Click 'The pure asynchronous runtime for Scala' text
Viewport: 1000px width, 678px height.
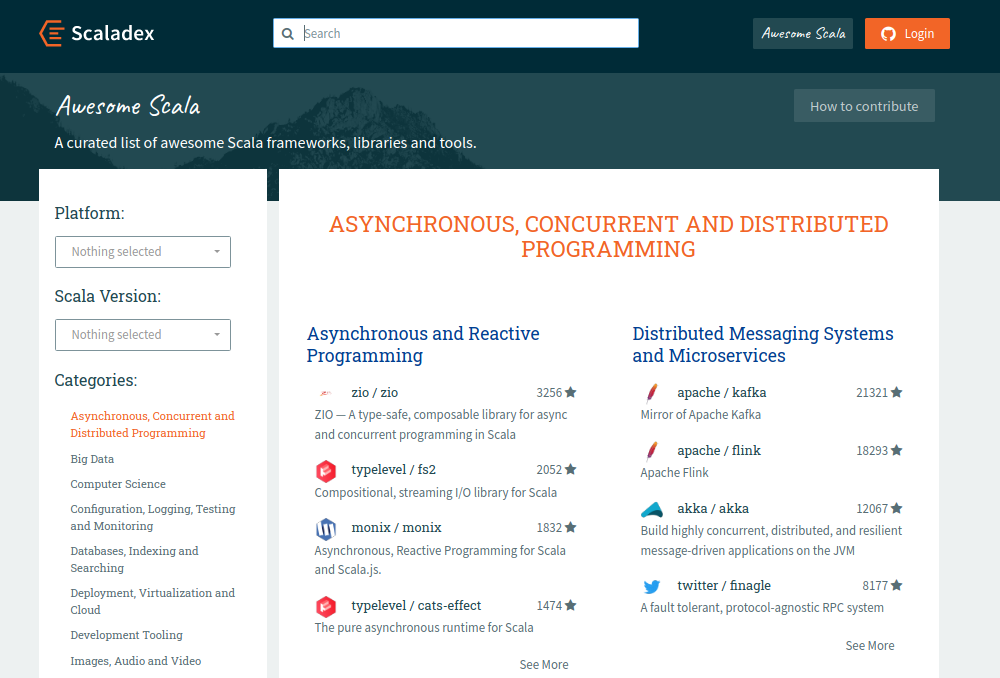(x=424, y=628)
